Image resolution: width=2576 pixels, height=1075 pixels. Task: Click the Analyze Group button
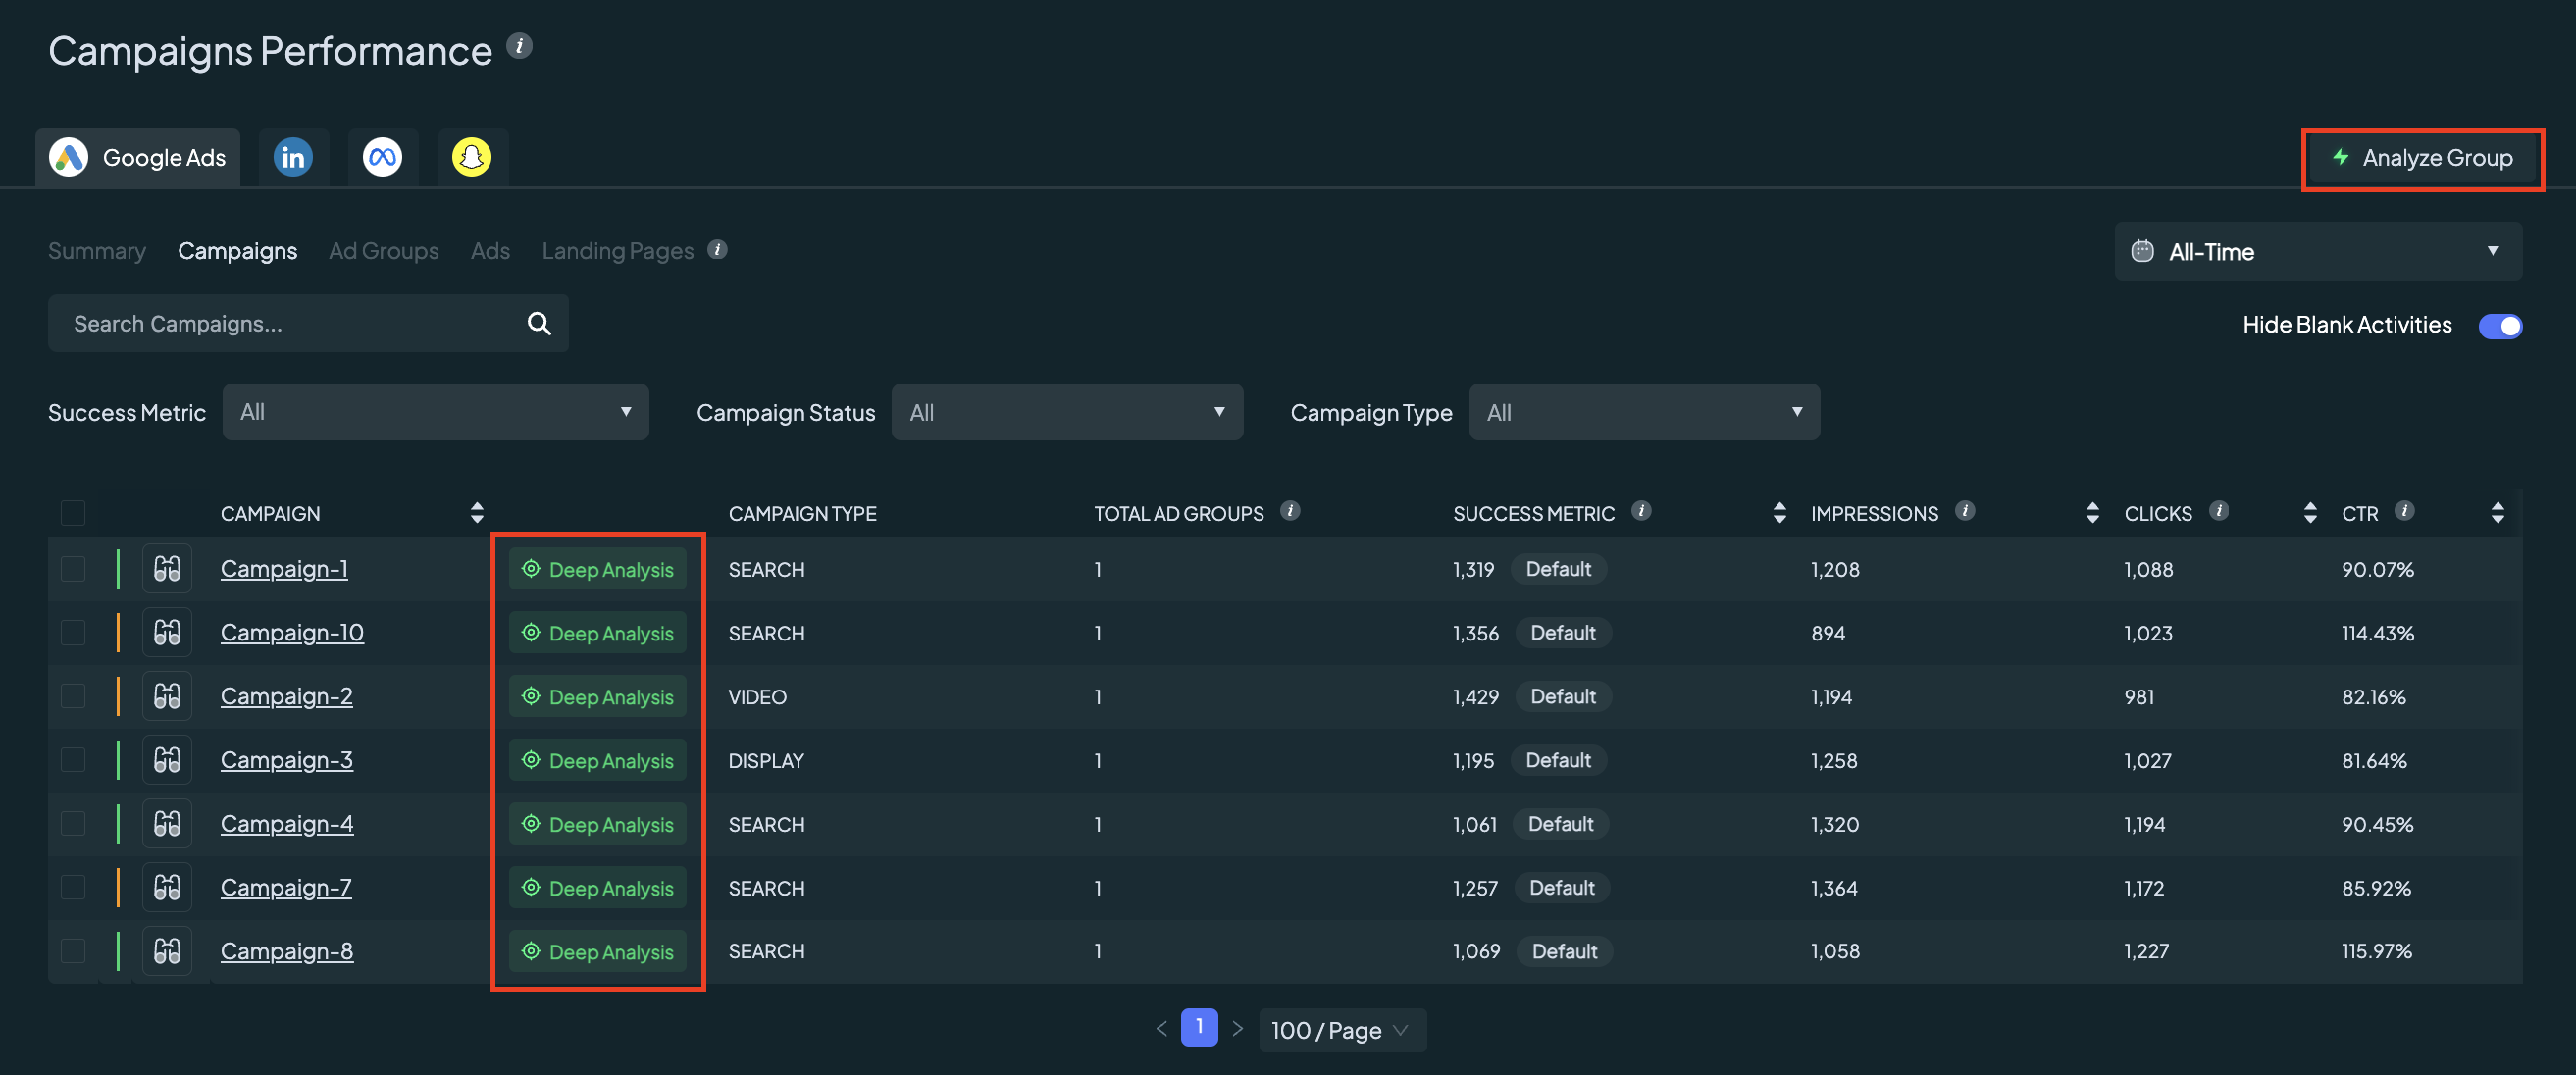click(x=2422, y=158)
